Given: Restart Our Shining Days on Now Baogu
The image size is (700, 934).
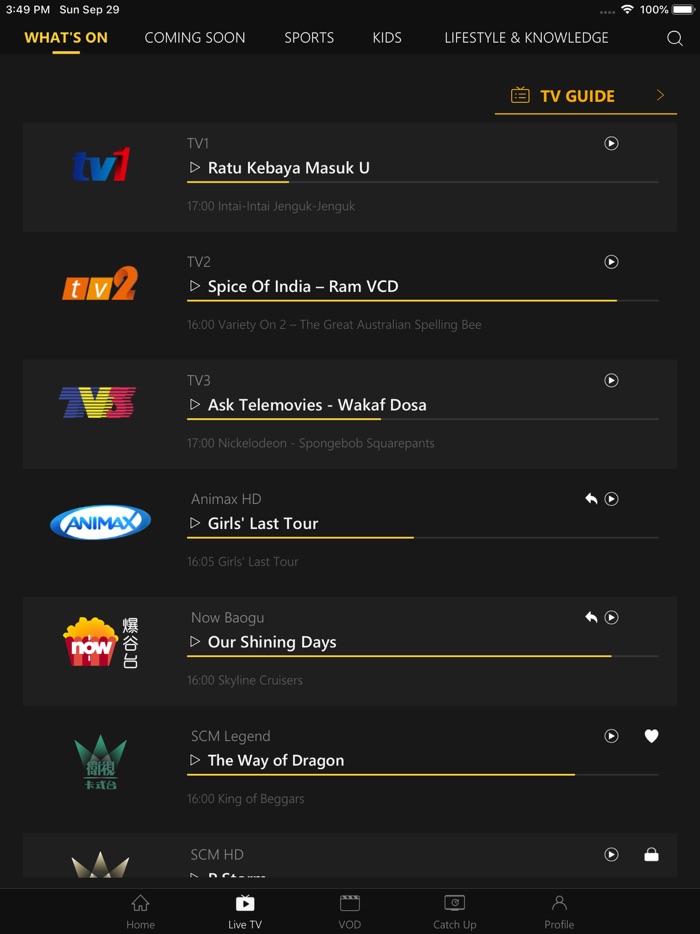Looking at the screenshot, I should pyautogui.click(x=590, y=617).
